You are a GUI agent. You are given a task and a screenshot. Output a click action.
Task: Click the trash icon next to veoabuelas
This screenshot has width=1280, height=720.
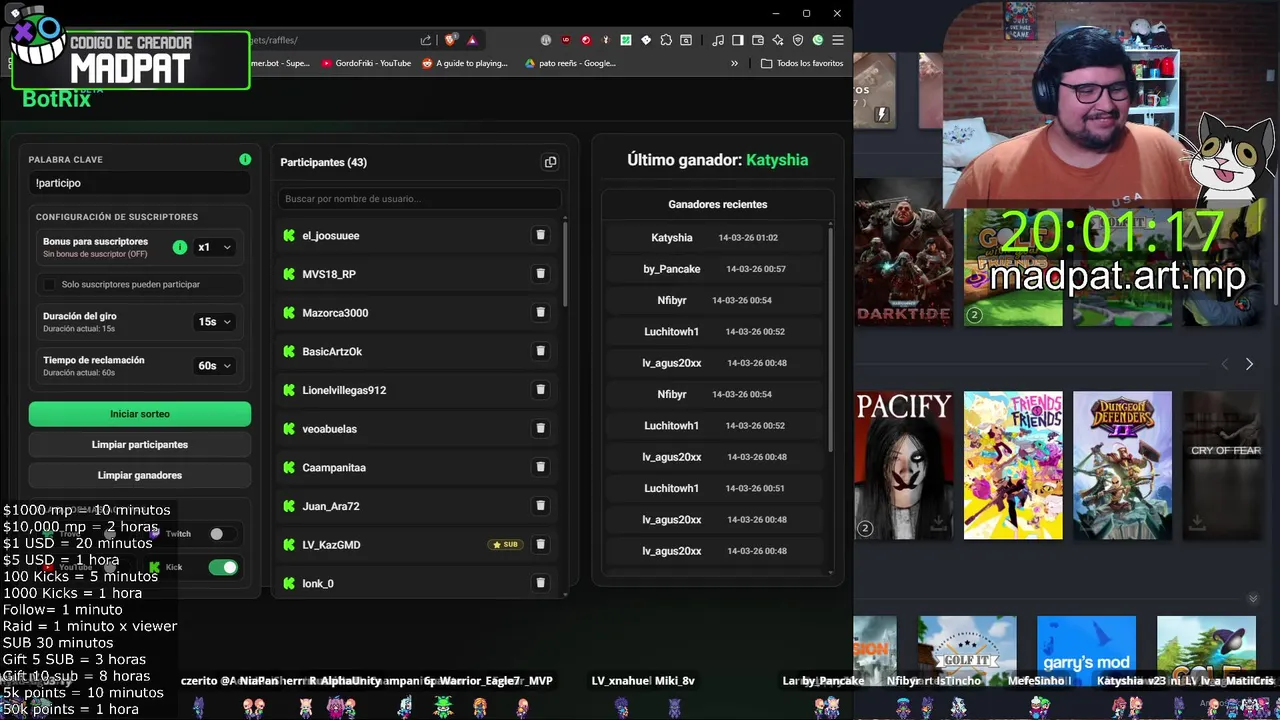pyautogui.click(x=540, y=428)
